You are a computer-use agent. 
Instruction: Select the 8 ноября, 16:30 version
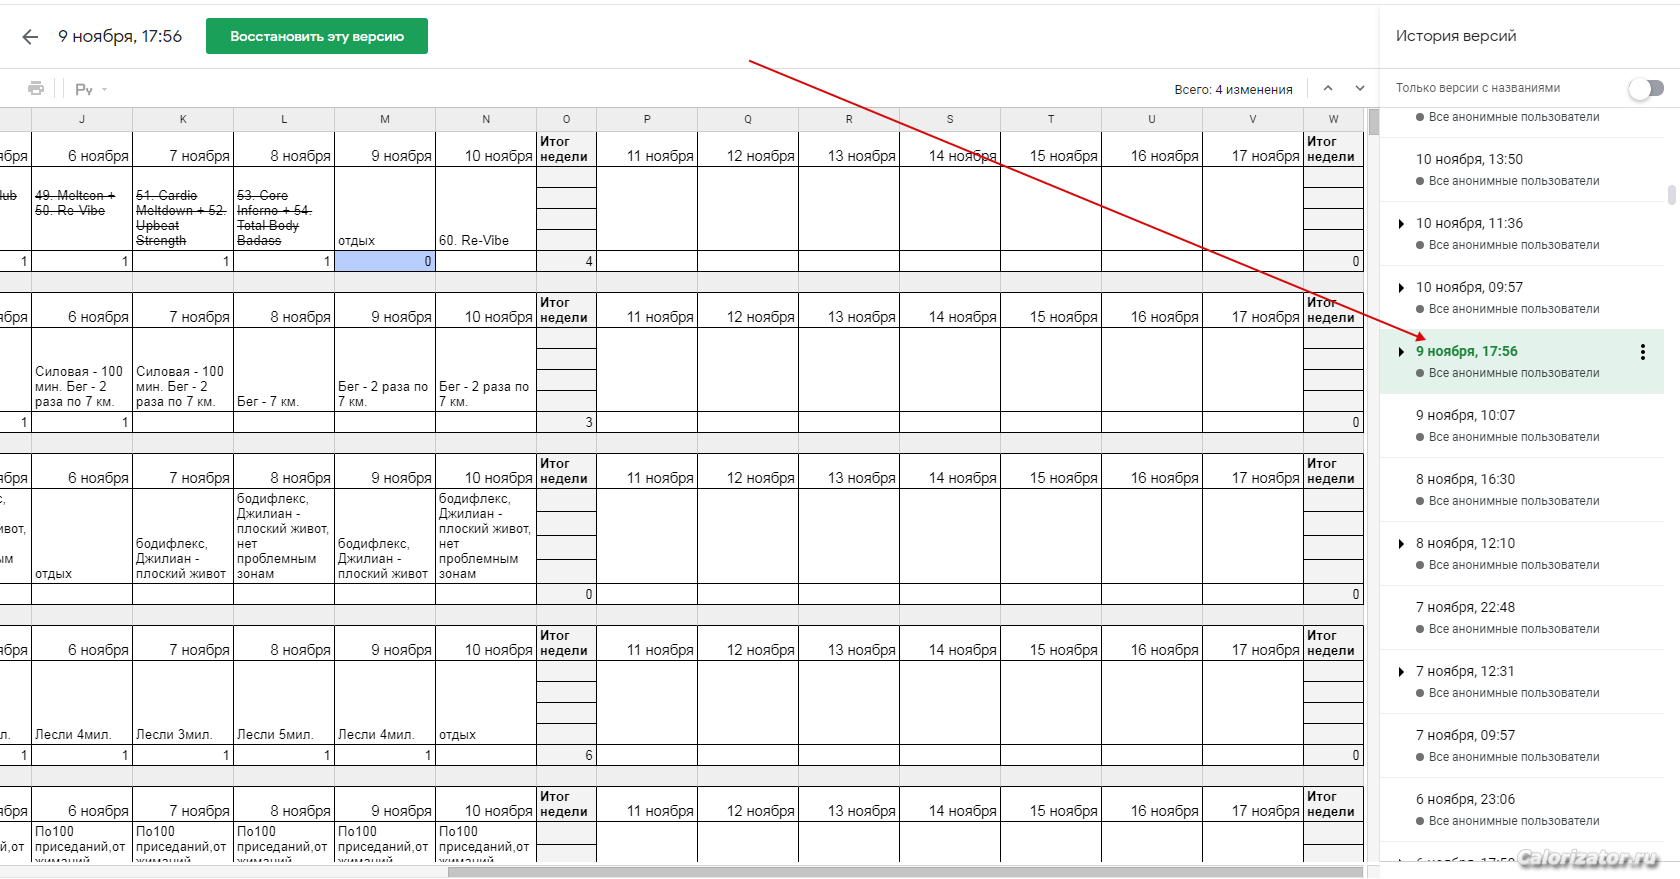coord(1465,479)
